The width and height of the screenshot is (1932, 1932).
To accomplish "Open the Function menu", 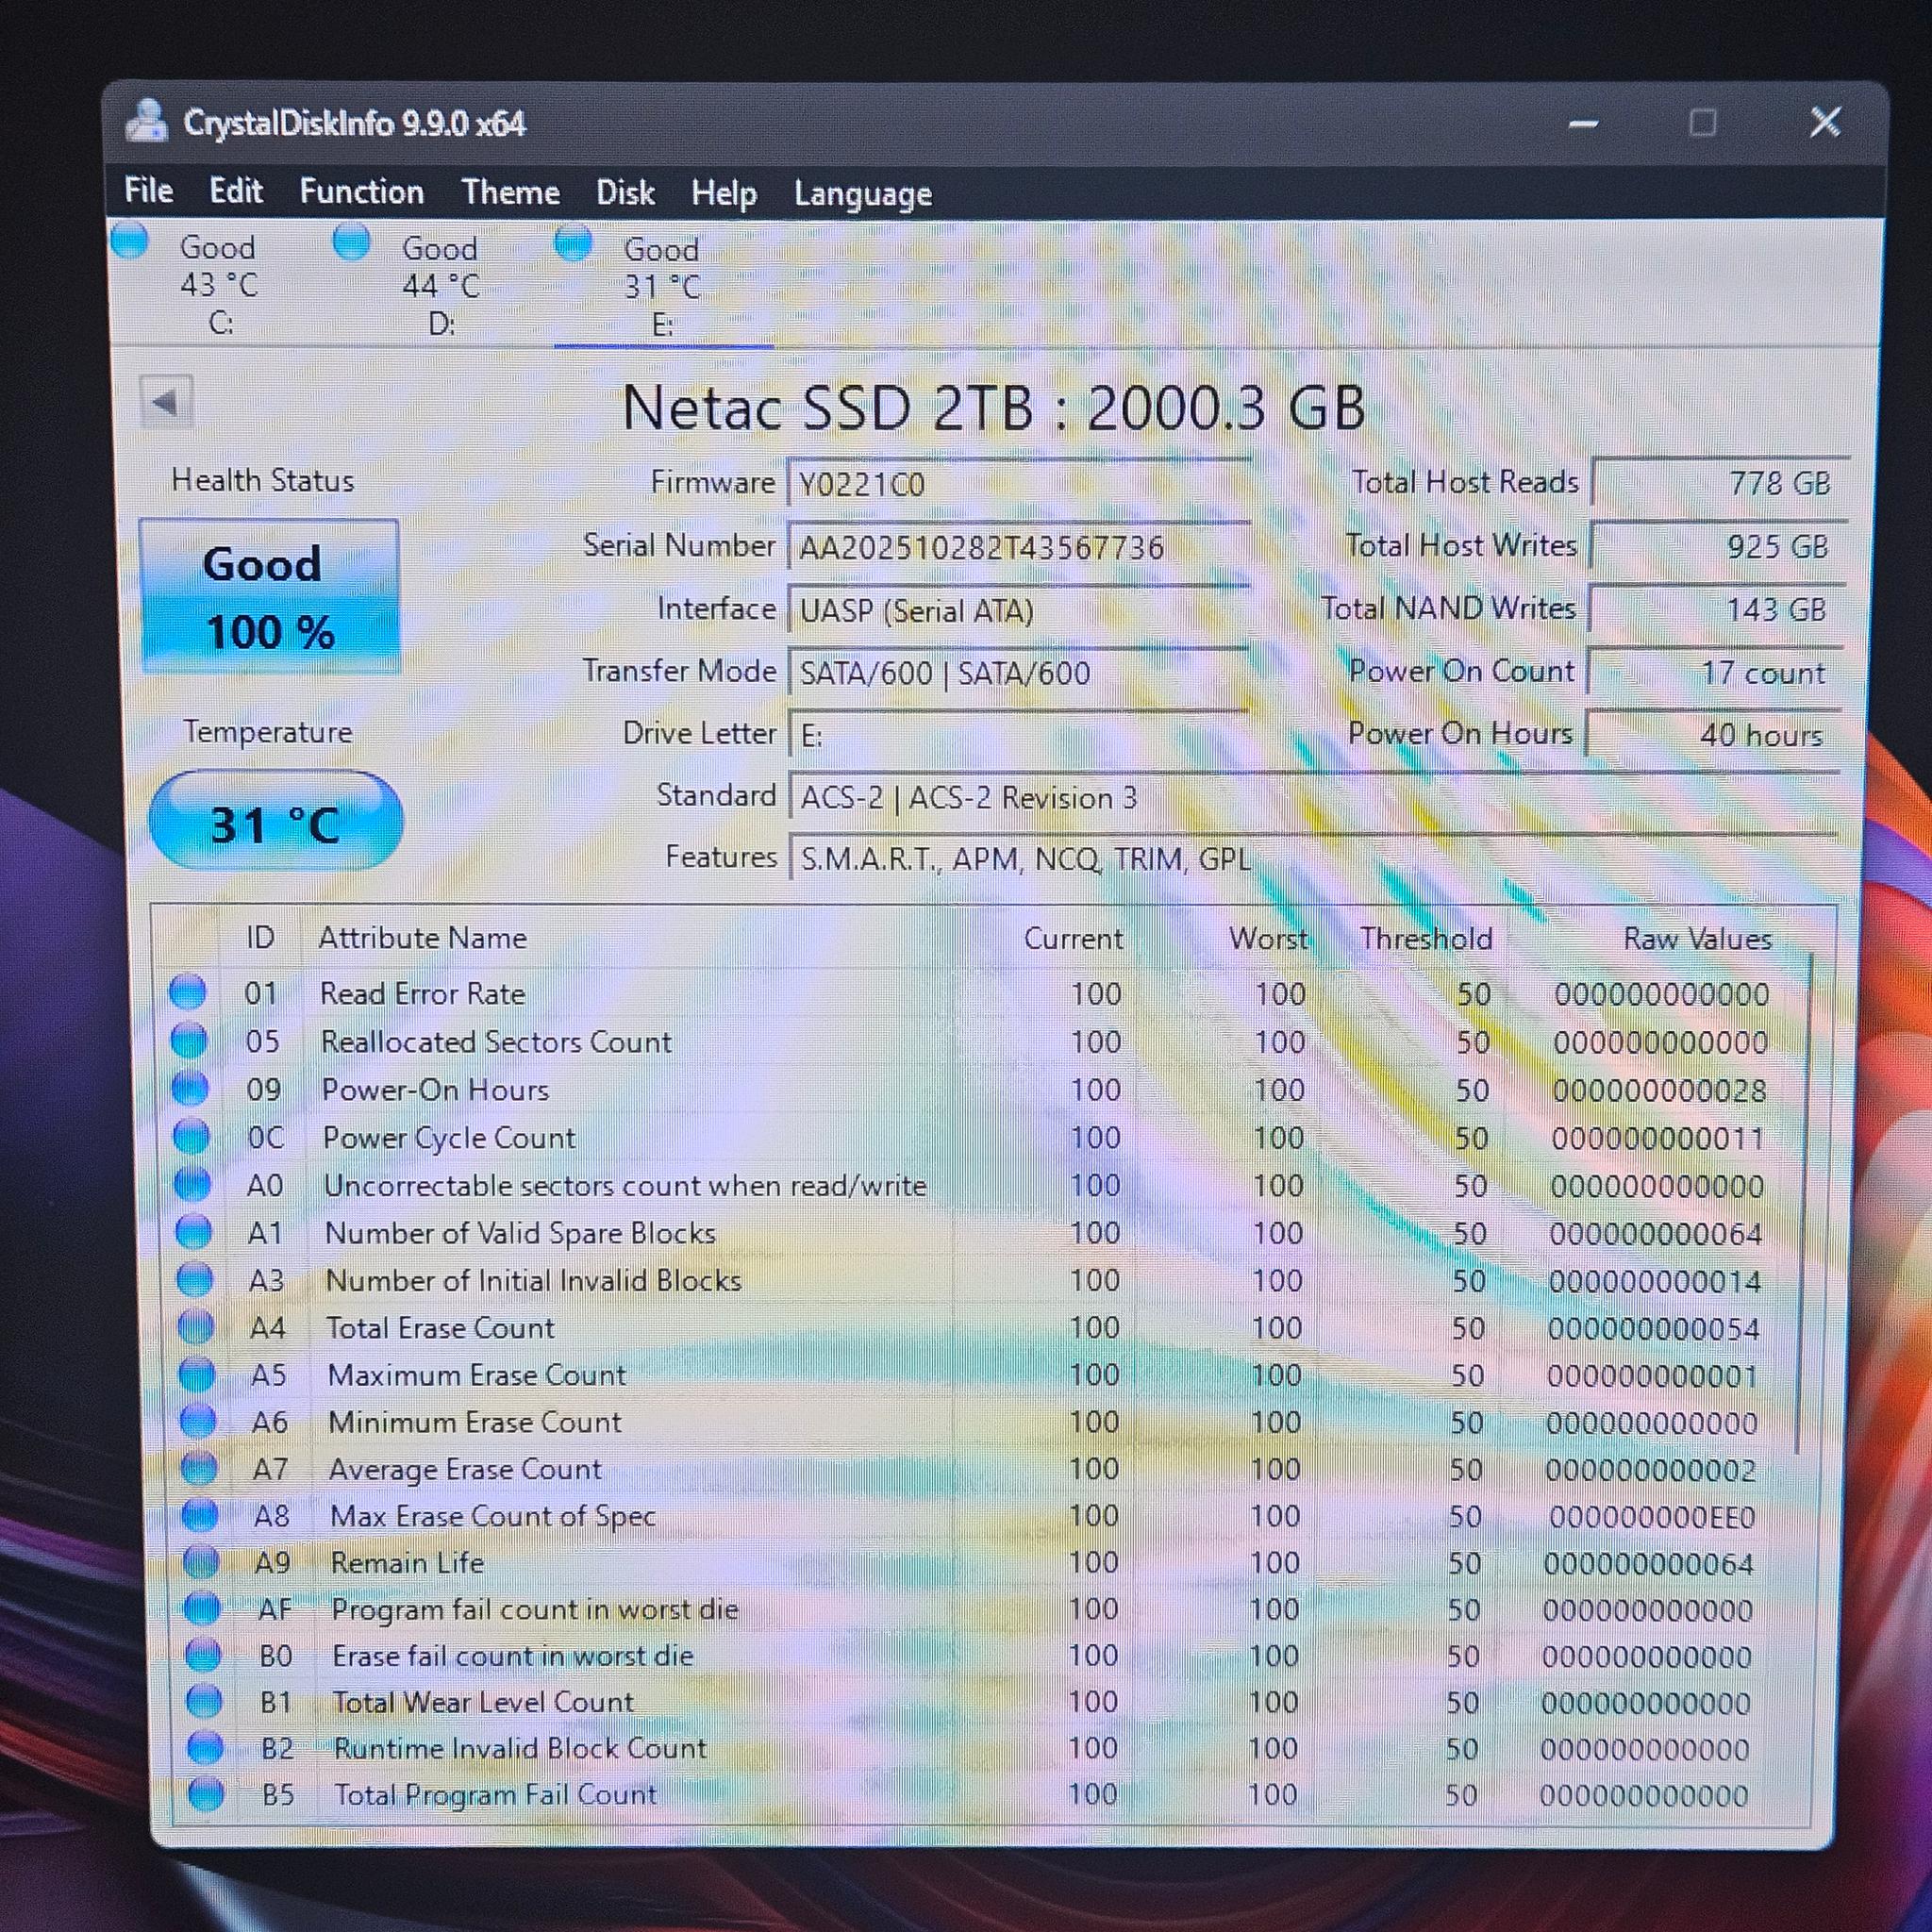I will click(x=361, y=192).
